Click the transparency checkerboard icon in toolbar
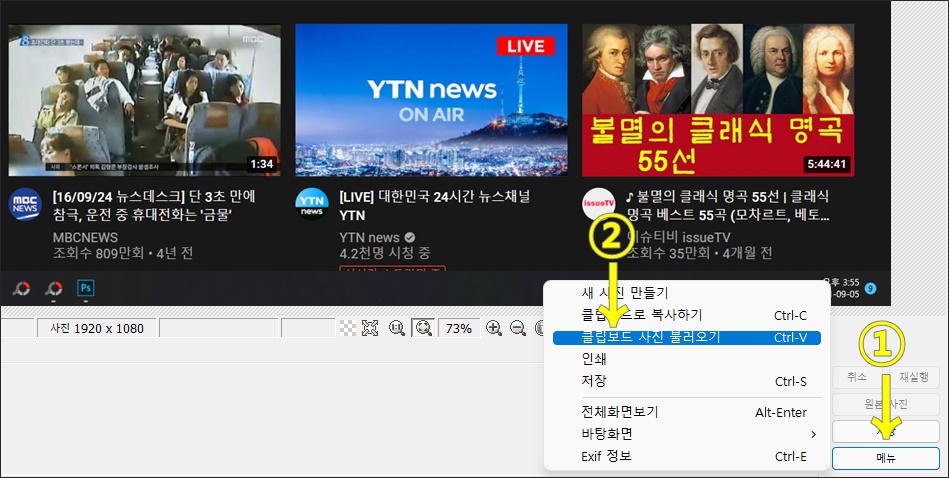949x478 pixels. tap(347, 328)
